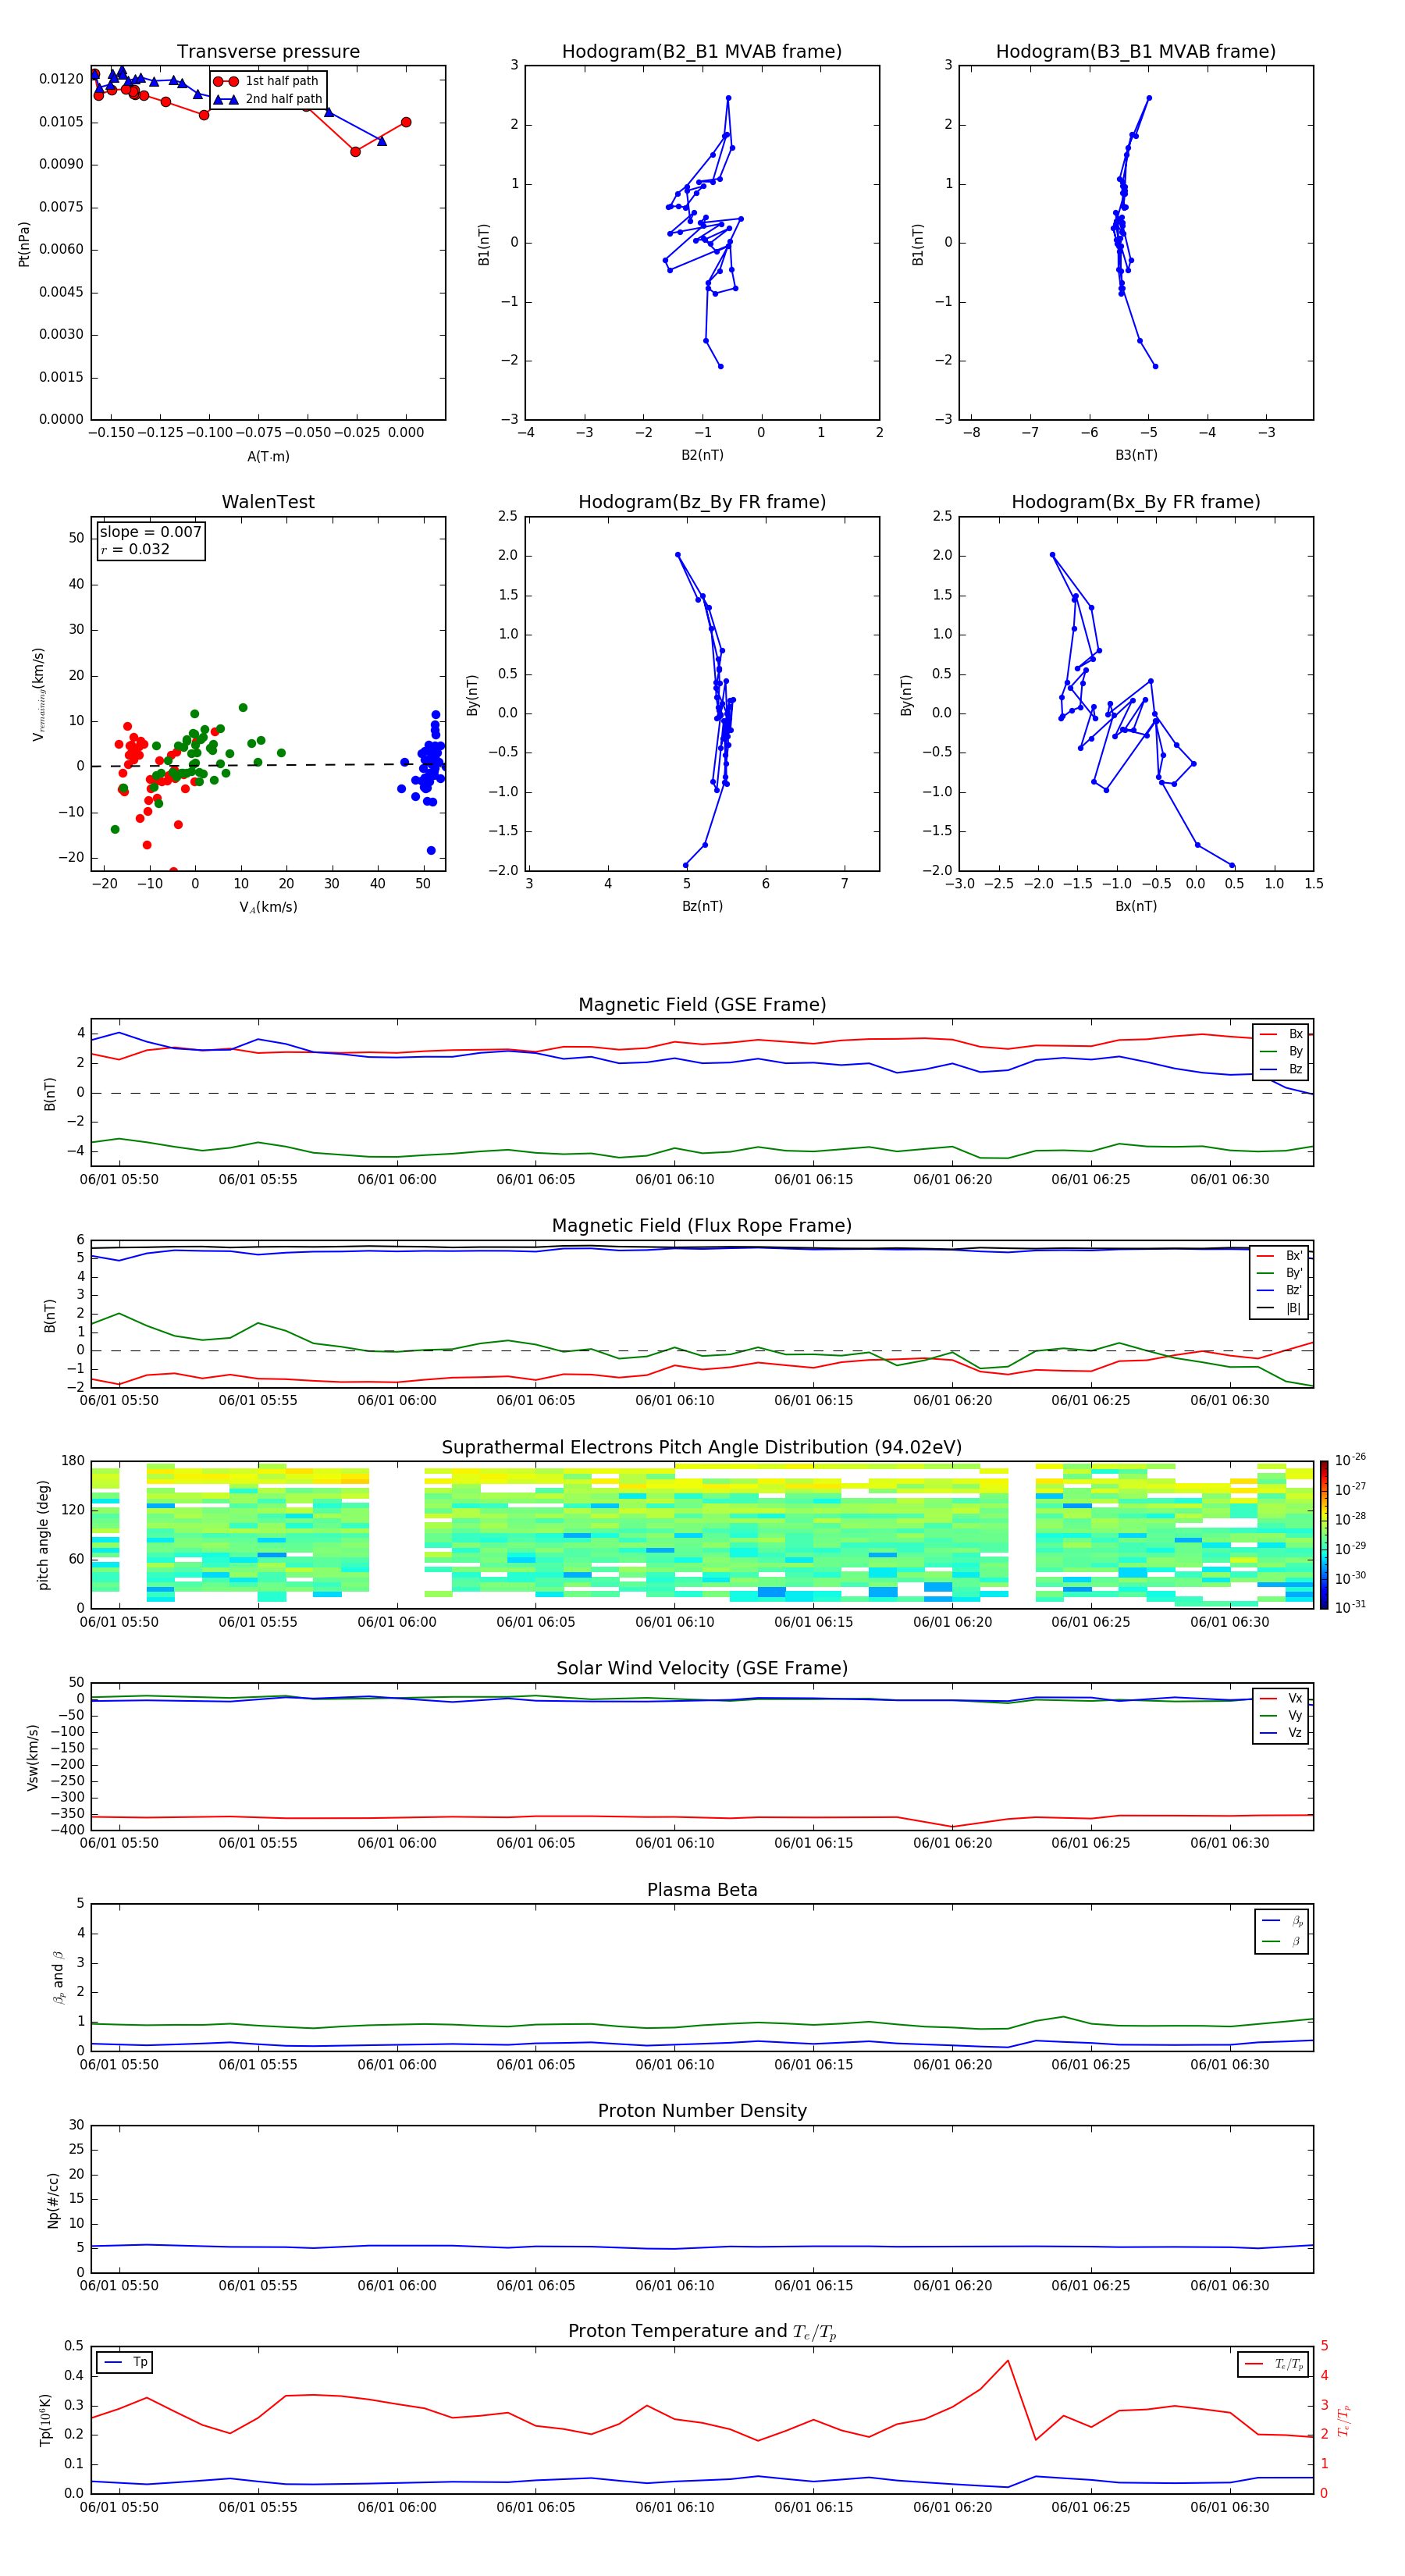Click the 'B2(nT)' x-axis label
1405x2576 pixels.
point(702,455)
